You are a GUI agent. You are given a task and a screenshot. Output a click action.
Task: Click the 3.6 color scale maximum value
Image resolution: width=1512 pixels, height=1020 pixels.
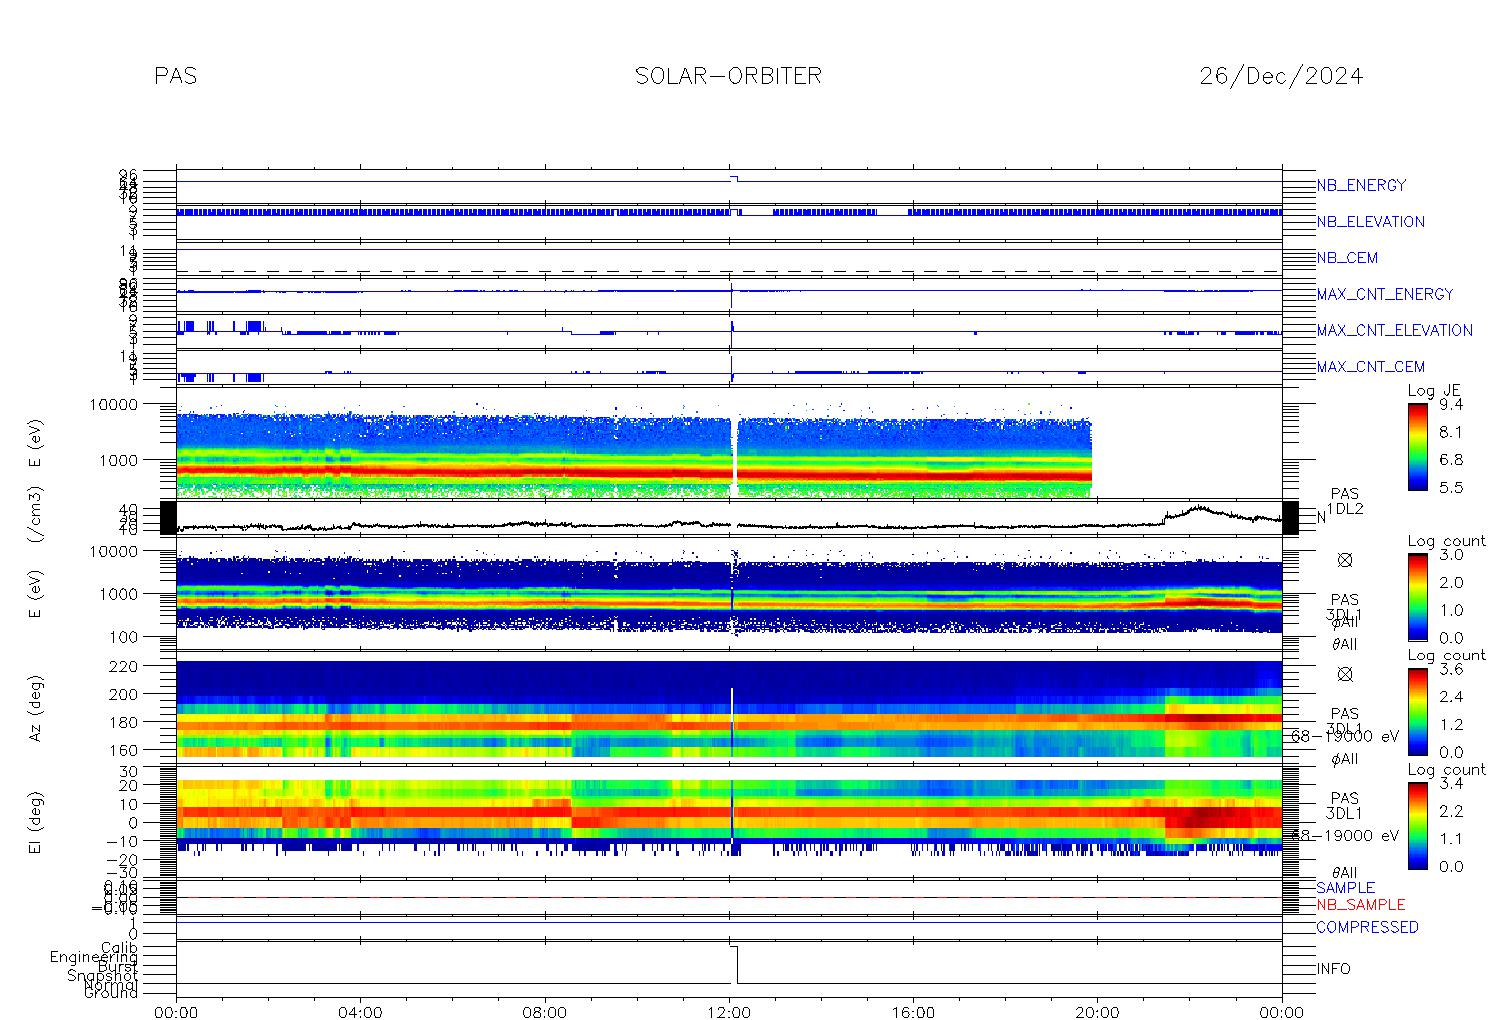pos(1450,669)
